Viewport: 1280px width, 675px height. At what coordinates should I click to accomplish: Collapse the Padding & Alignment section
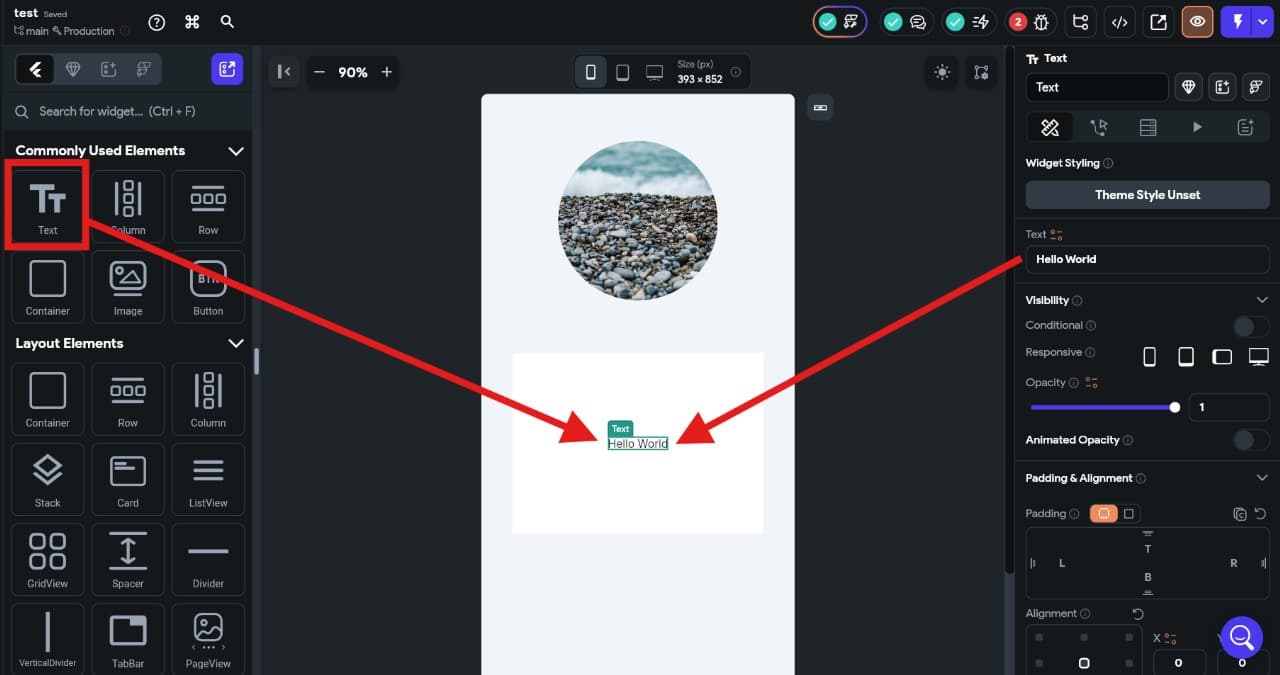(x=1262, y=477)
